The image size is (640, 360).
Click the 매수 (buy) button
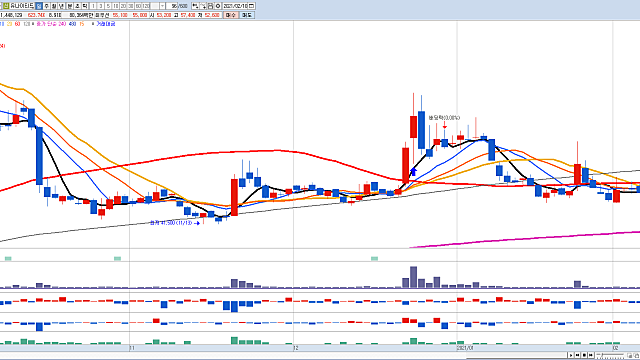(231, 15)
